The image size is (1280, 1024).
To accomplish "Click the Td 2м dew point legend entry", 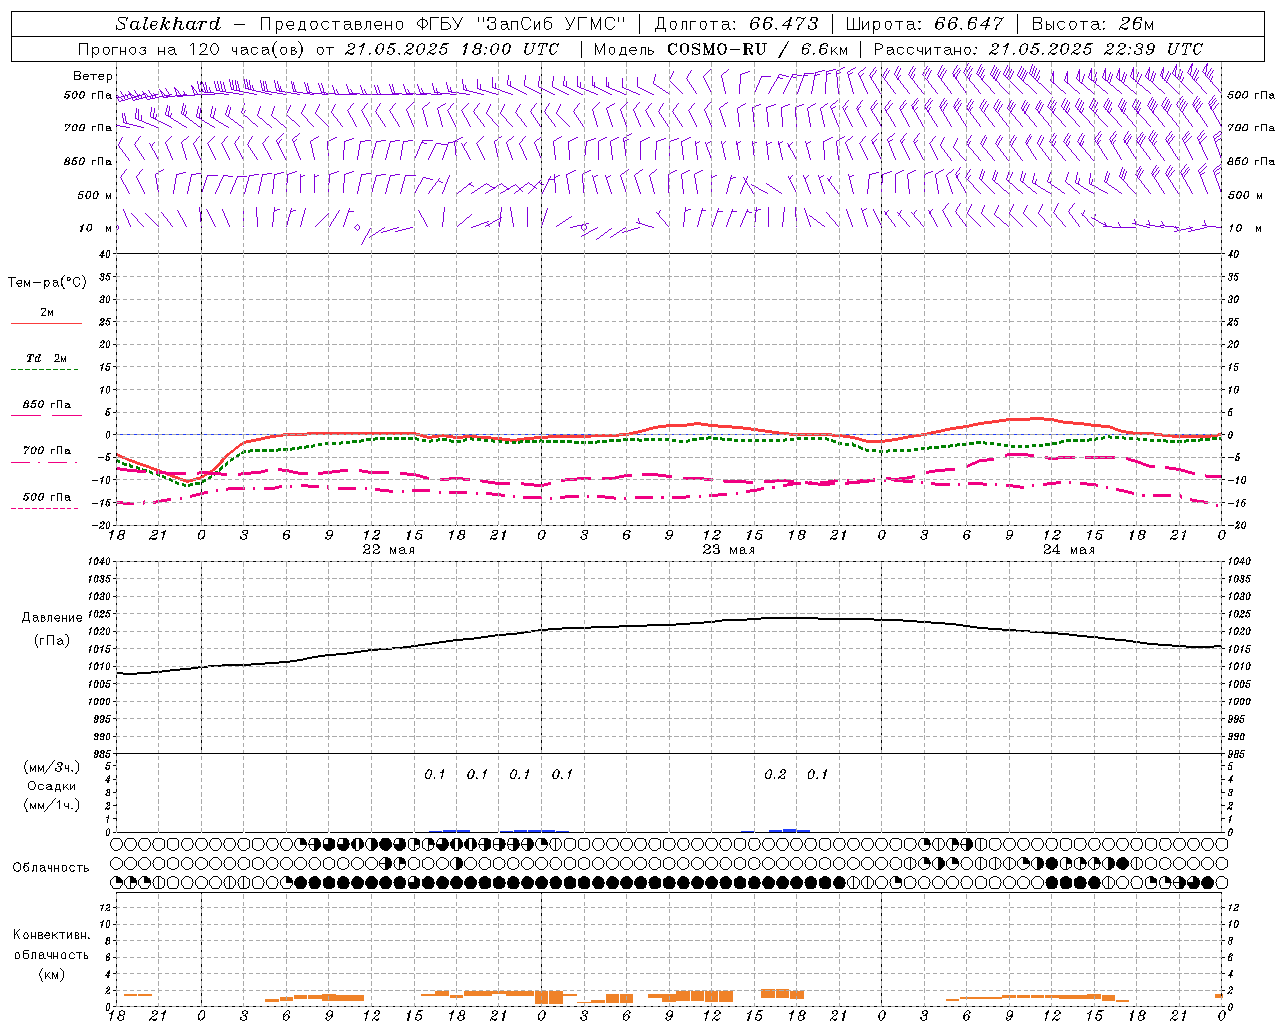I will coord(47,362).
